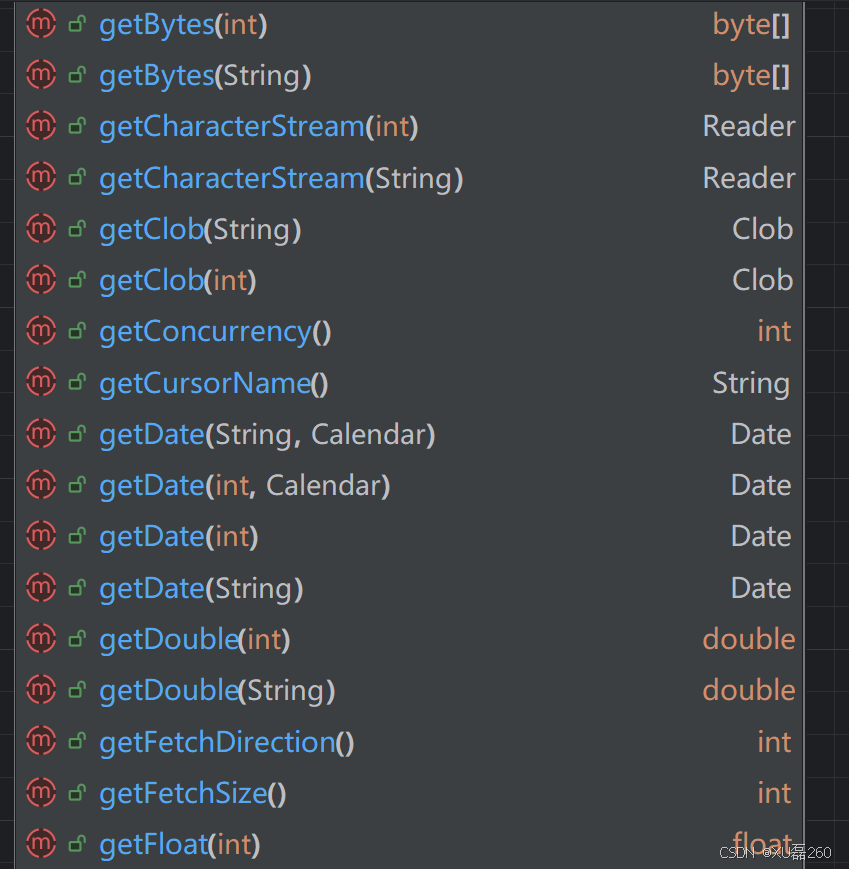Select the getConcurrency() method entry

pos(215,331)
